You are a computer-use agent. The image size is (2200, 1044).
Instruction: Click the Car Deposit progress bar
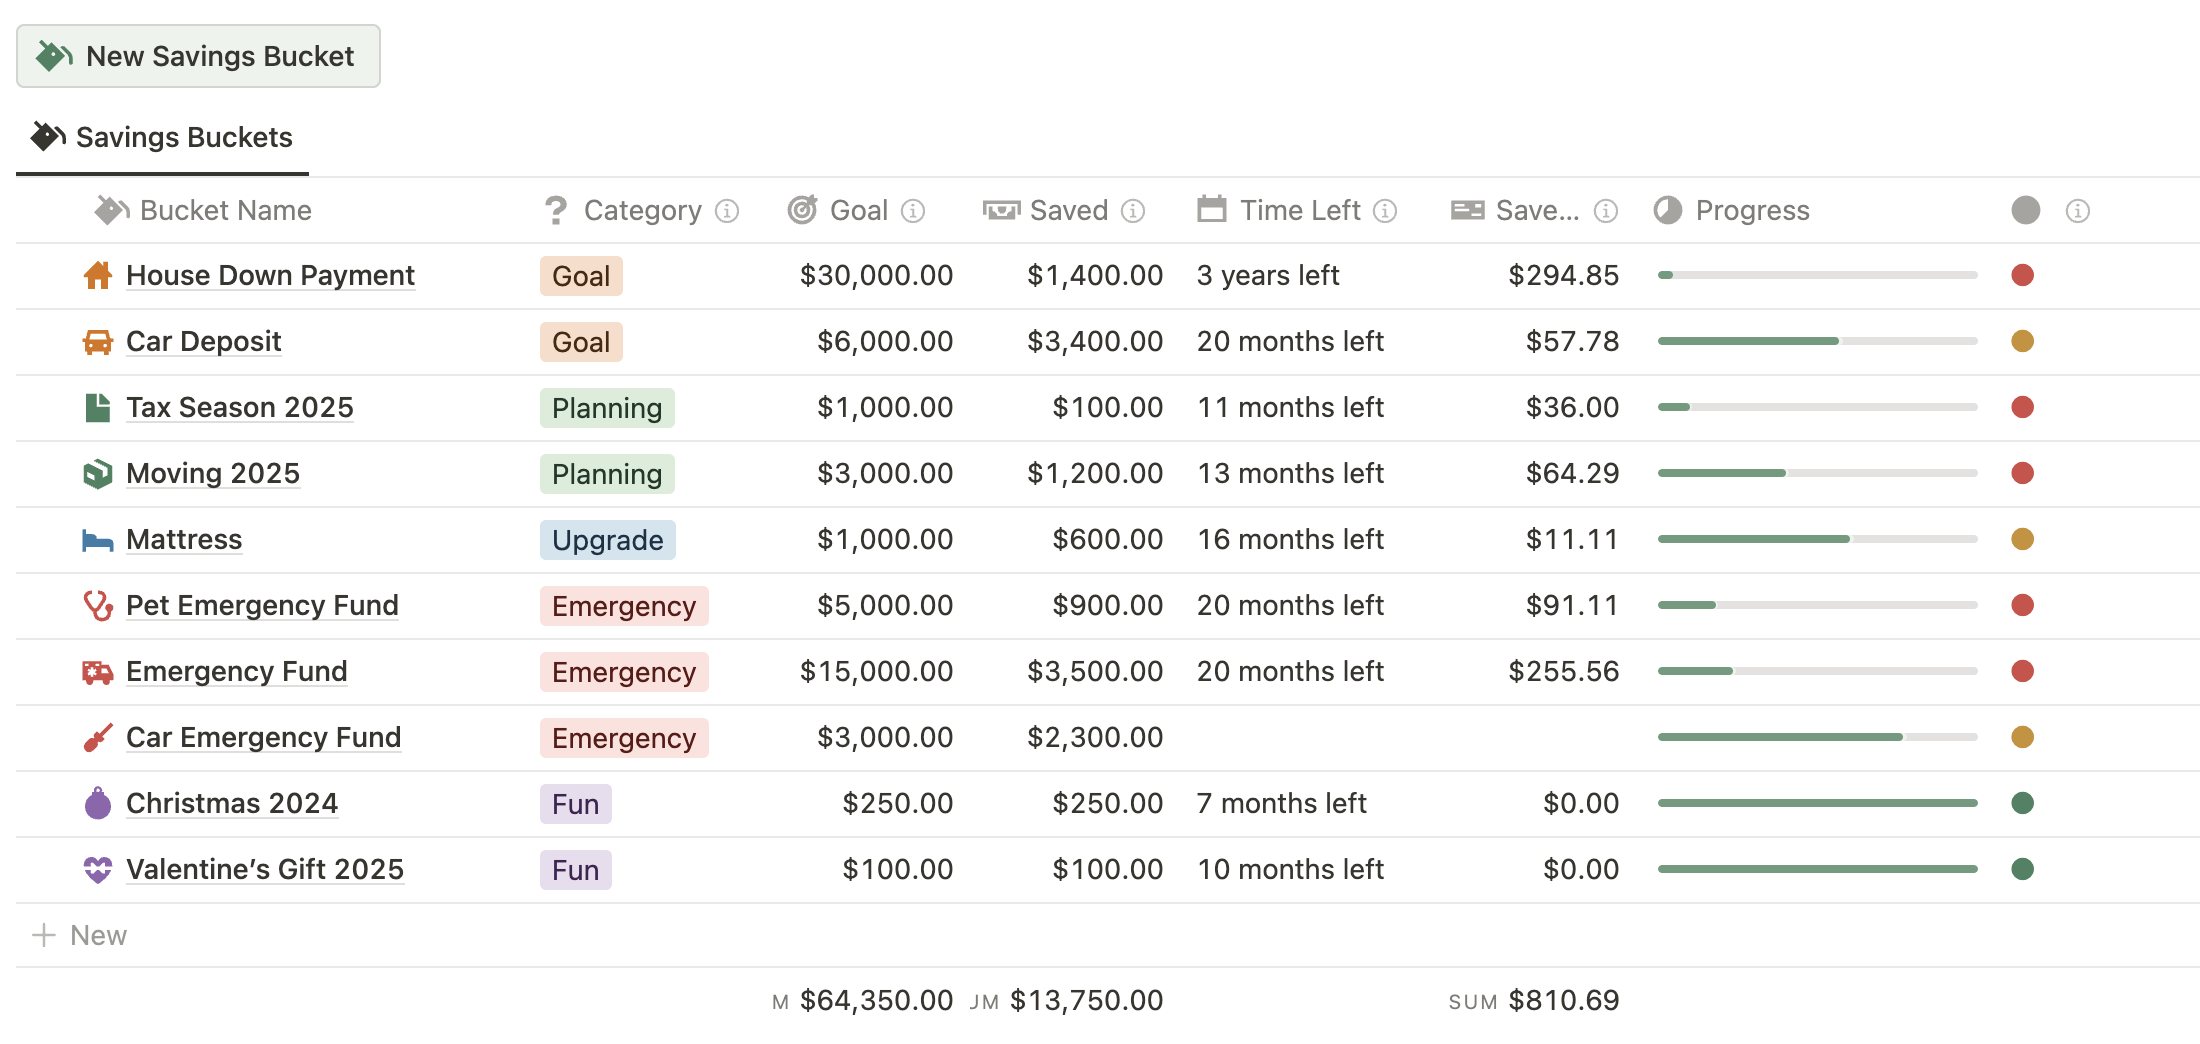(x=1817, y=341)
